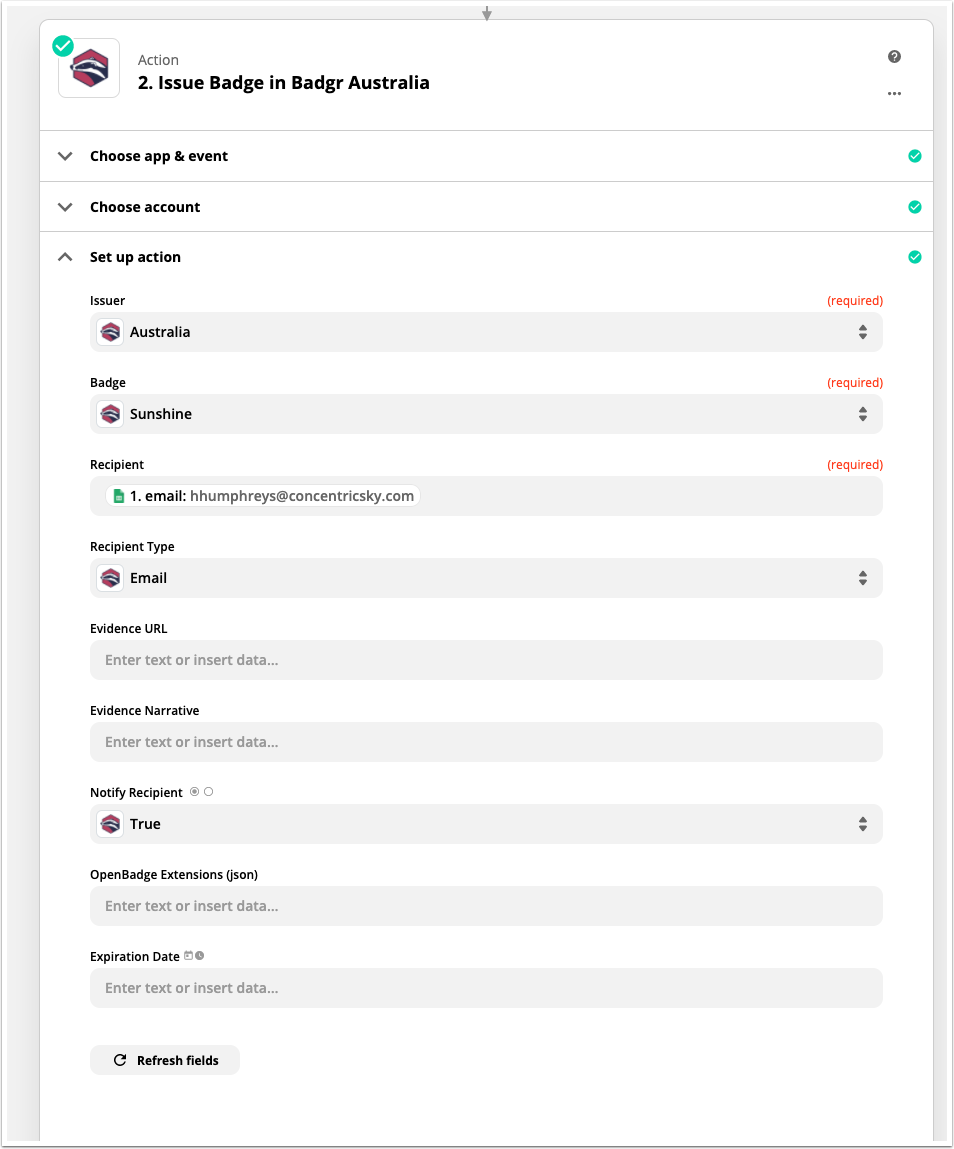
Task: Click the Badgr app logo at the top
Action: [88, 67]
